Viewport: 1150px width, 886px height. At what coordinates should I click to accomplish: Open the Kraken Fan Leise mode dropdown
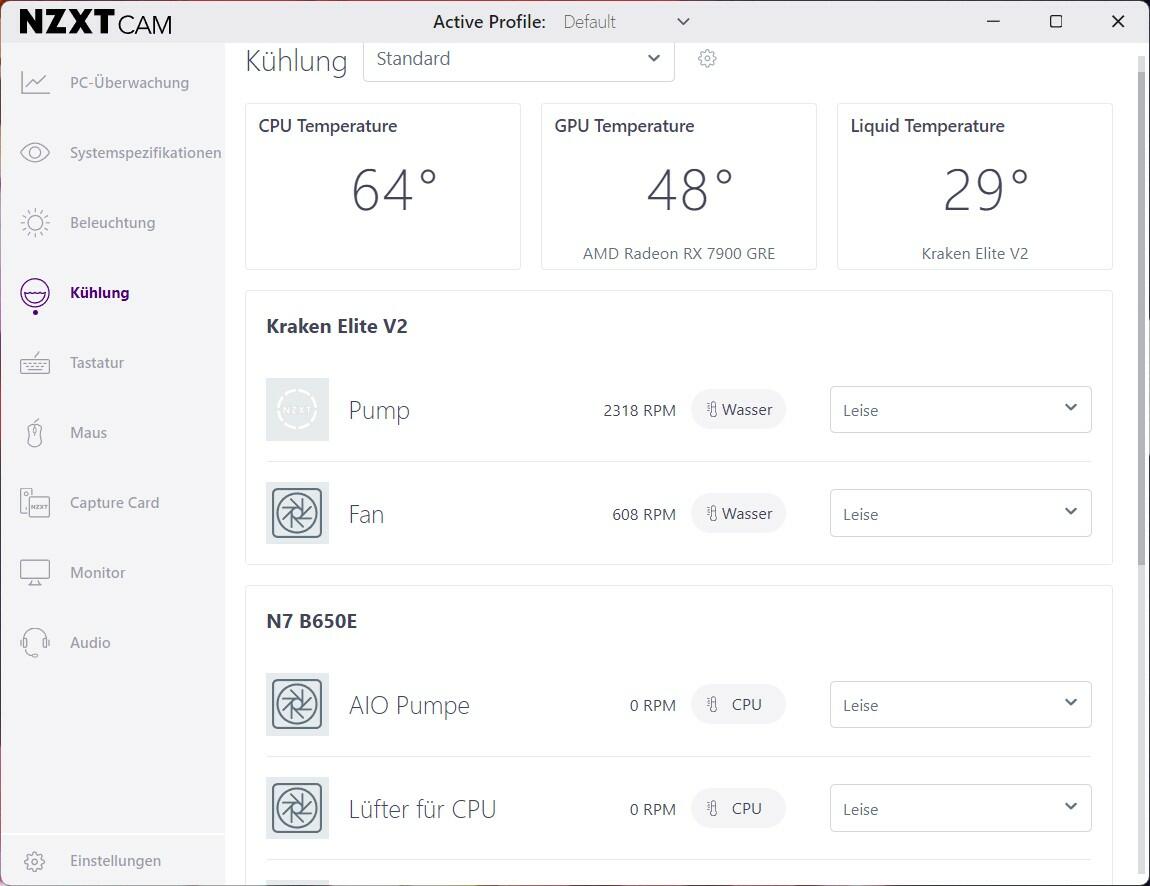click(x=960, y=513)
